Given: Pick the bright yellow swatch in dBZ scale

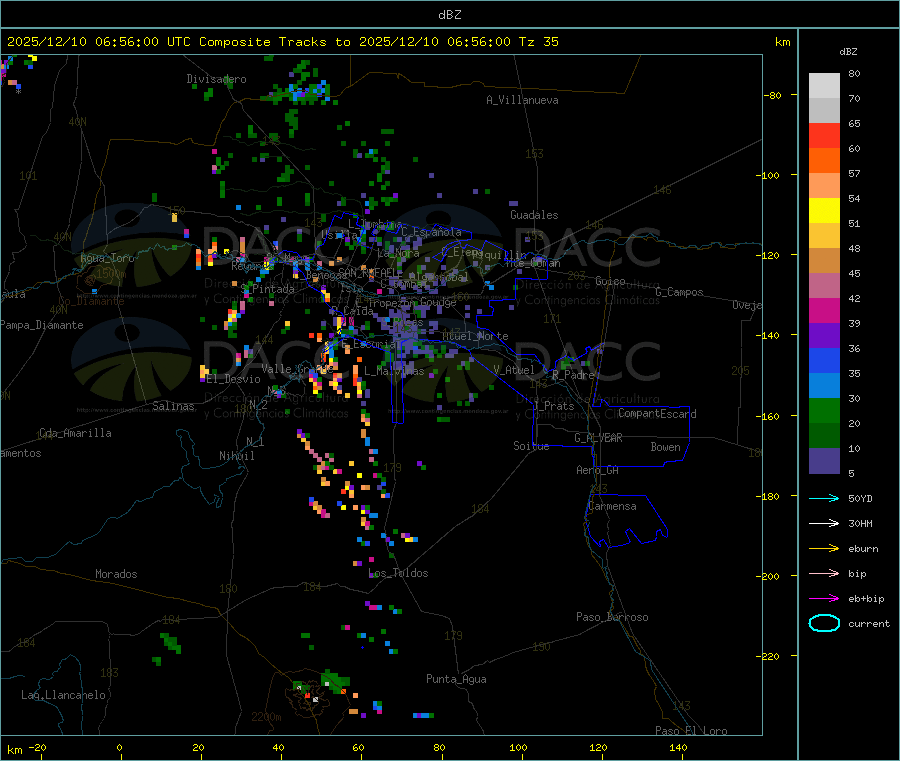Looking at the screenshot, I should (x=824, y=211).
